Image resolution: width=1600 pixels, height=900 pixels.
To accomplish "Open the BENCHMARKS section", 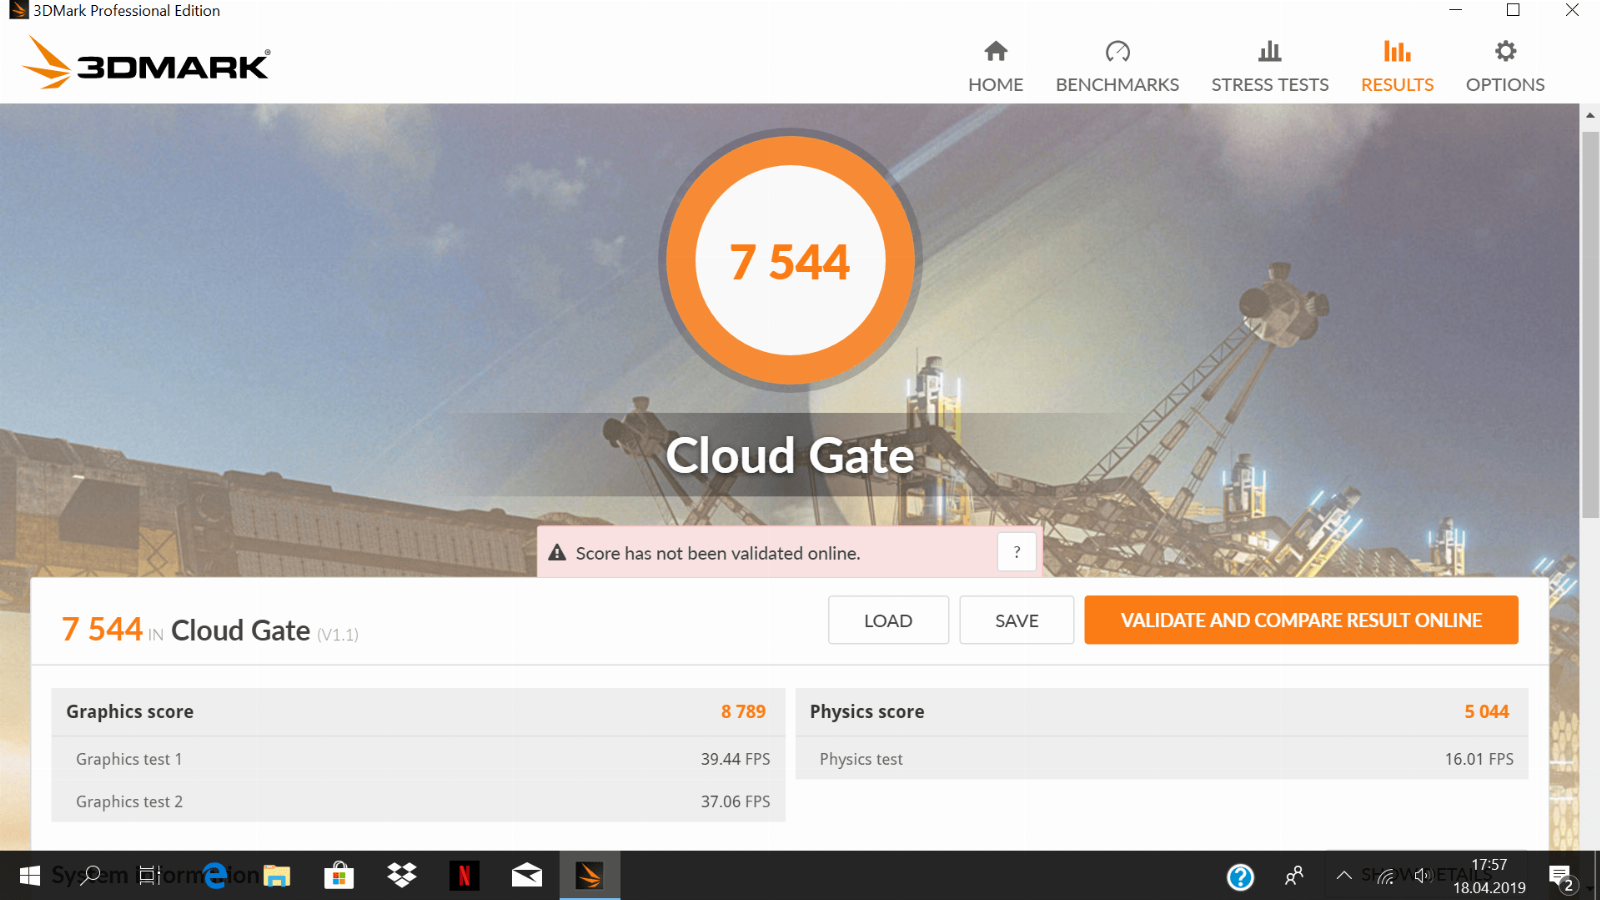I will tap(1117, 67).
